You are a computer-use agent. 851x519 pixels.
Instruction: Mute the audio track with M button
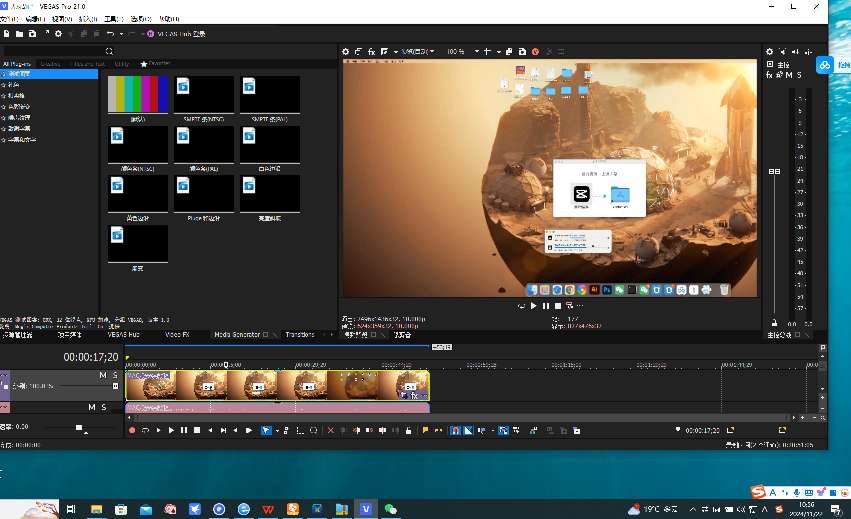pyautogui.click(x=91, y=407)
